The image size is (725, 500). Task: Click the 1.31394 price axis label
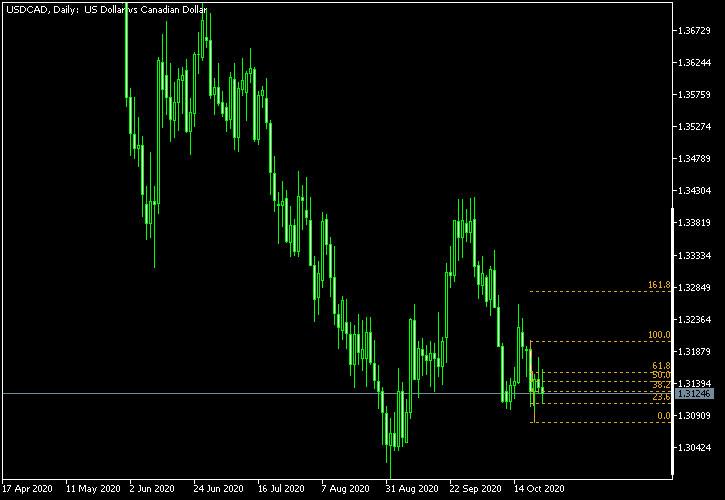click(694, 384)
